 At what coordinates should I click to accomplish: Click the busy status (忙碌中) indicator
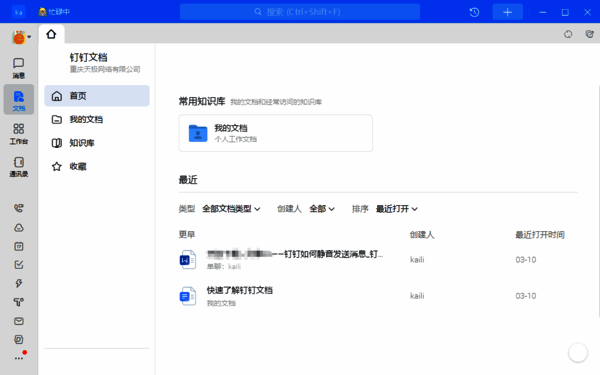click(x=54, y=12)
